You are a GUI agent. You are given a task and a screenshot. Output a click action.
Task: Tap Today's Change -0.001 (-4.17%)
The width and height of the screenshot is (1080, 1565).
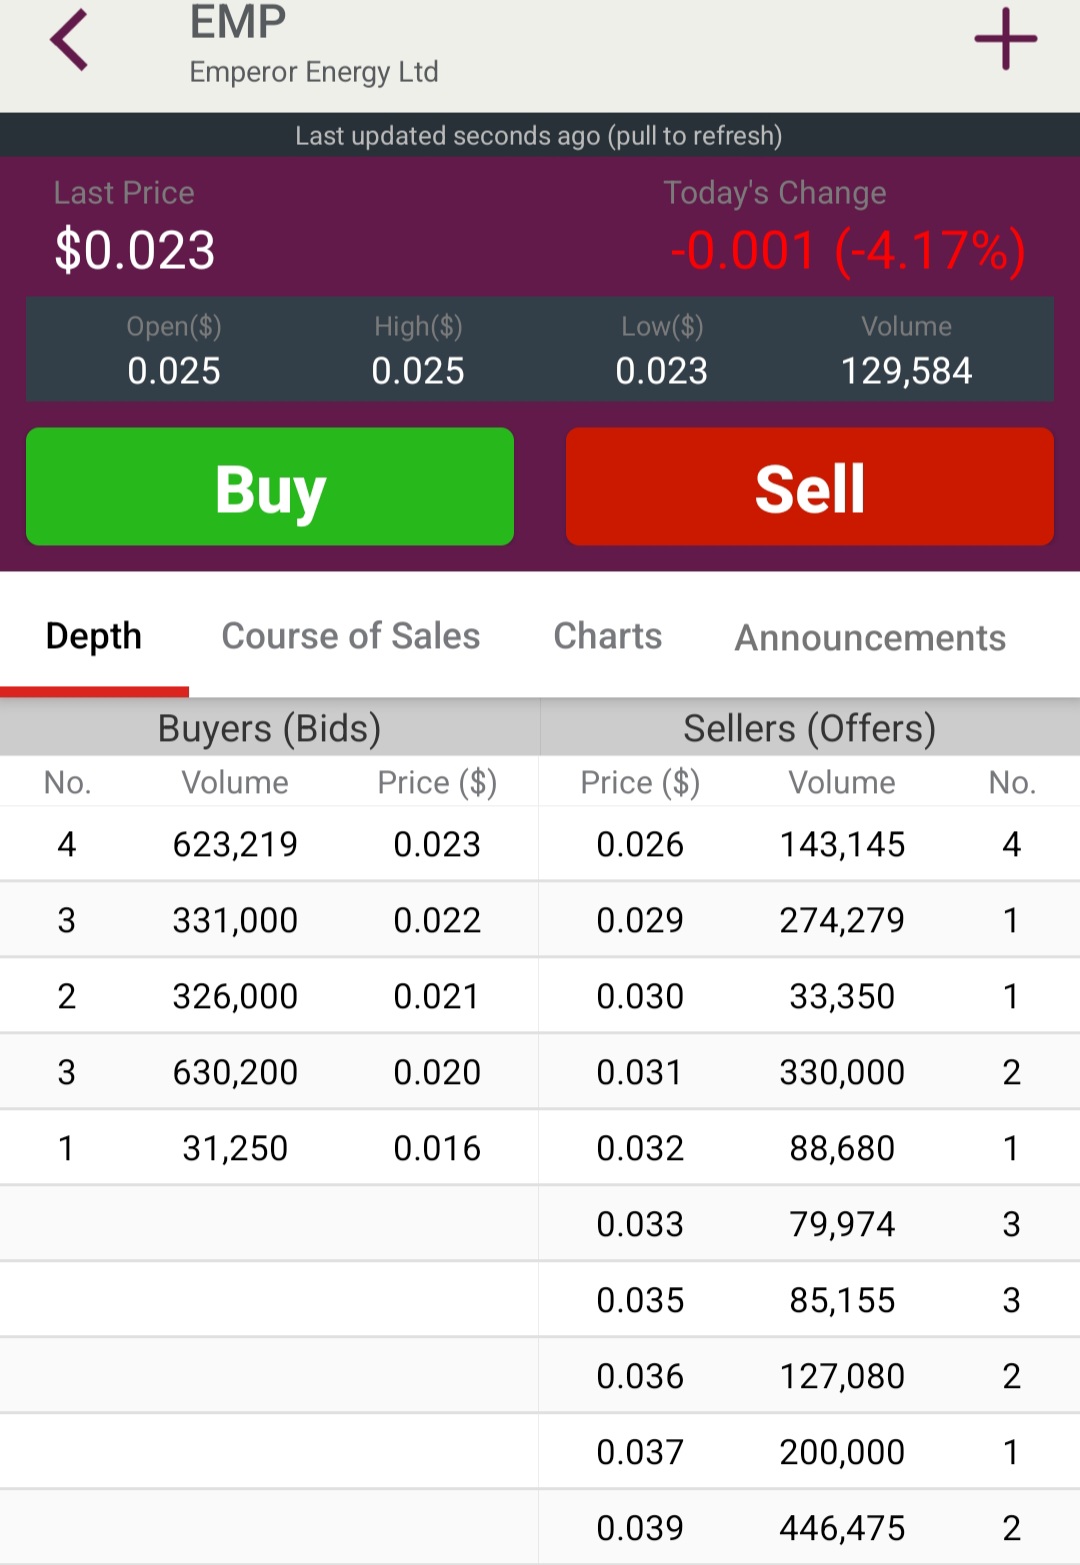[x=848, y=250]
